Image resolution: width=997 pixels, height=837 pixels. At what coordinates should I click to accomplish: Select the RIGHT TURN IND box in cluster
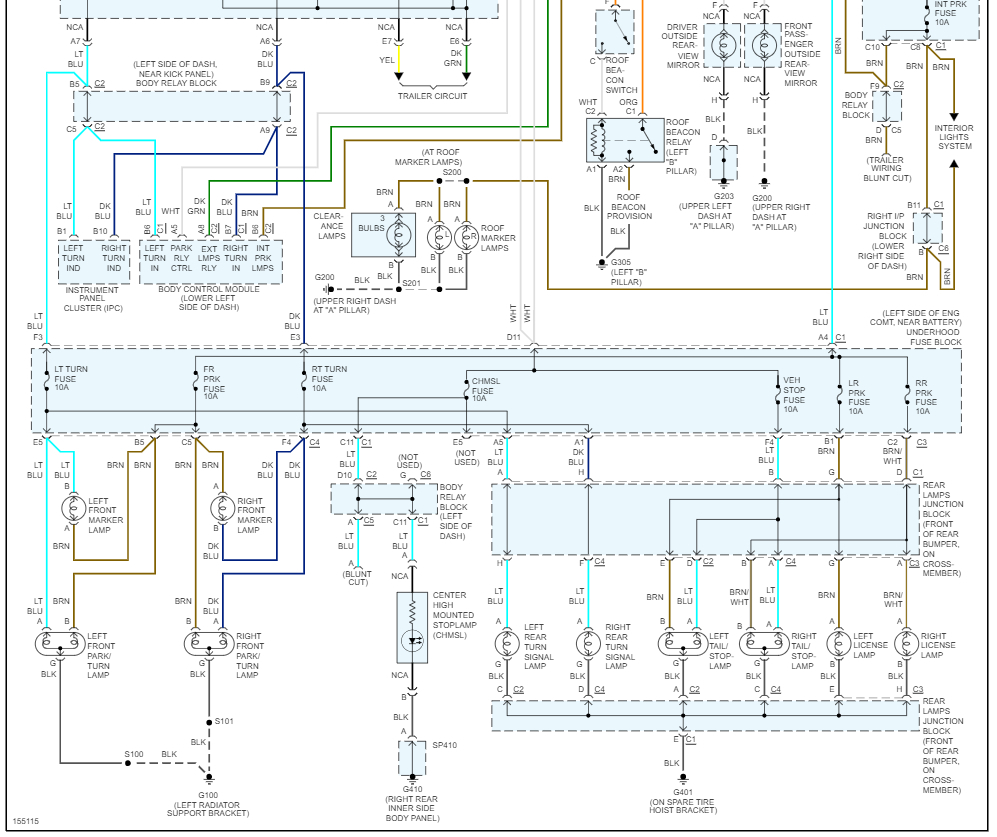[113, 258]
